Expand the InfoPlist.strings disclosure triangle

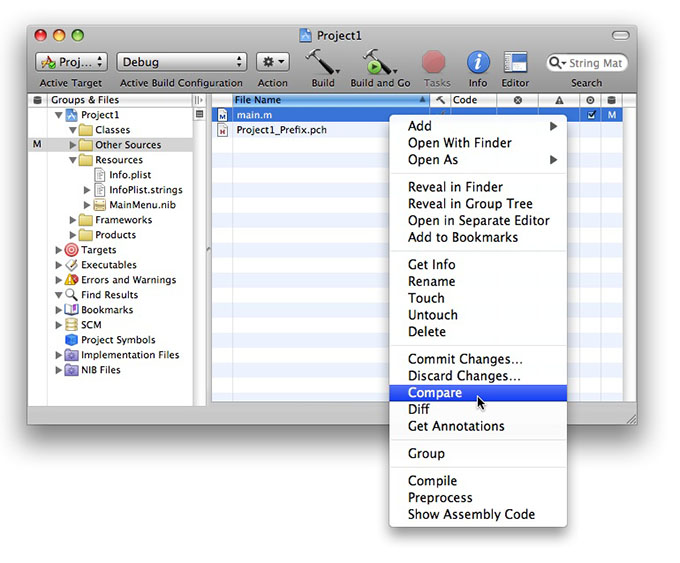[x=87, y=190]
